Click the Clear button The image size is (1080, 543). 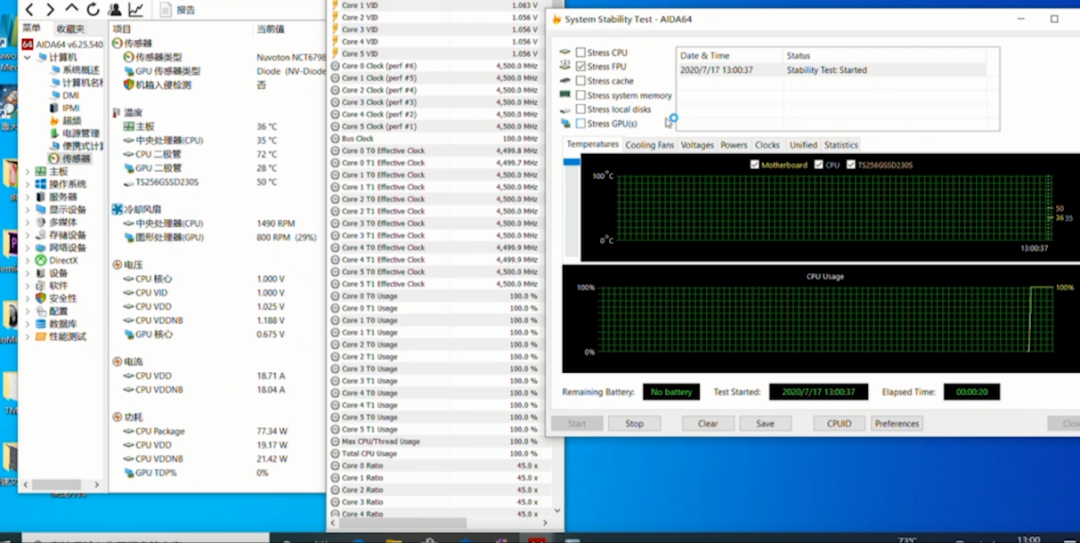[708, 424]
